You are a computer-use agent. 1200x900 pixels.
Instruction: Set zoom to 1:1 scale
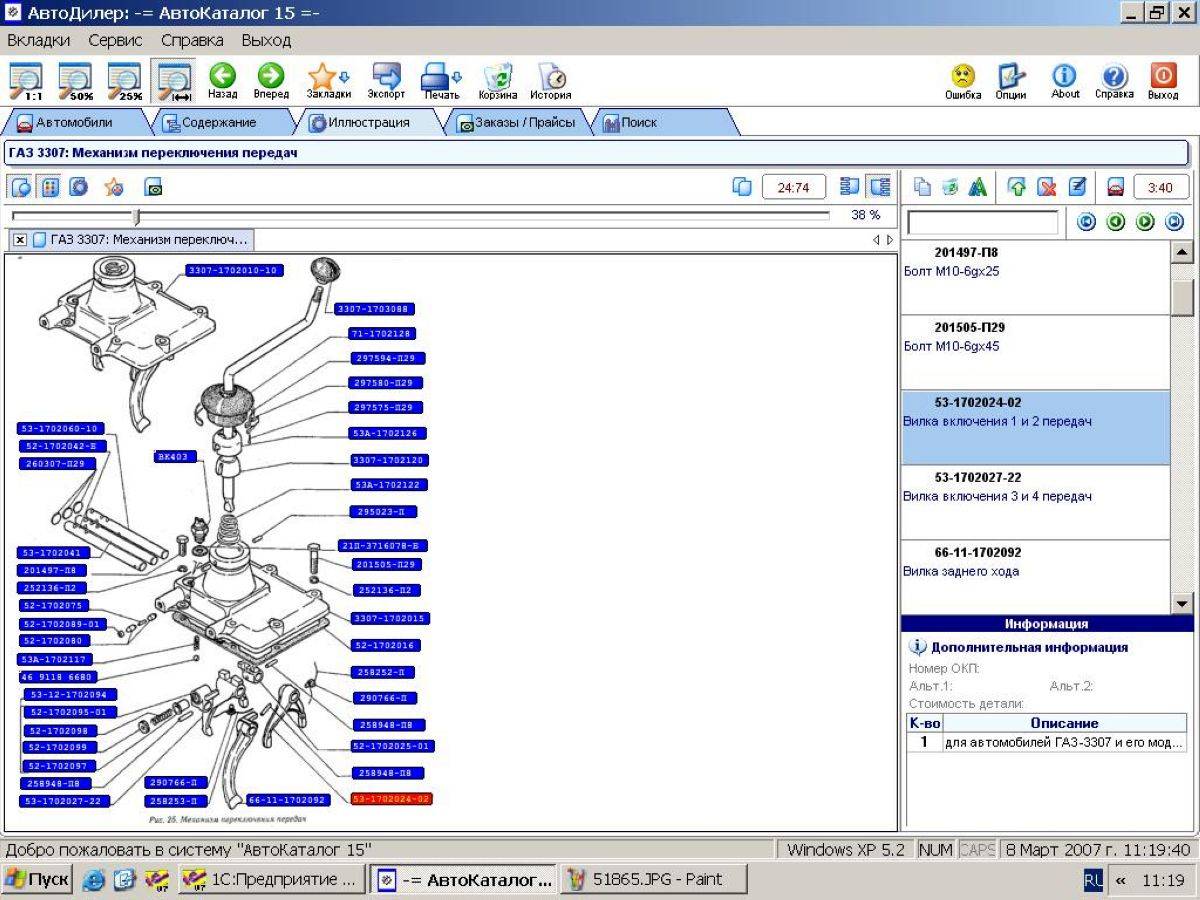pos(26,81)
